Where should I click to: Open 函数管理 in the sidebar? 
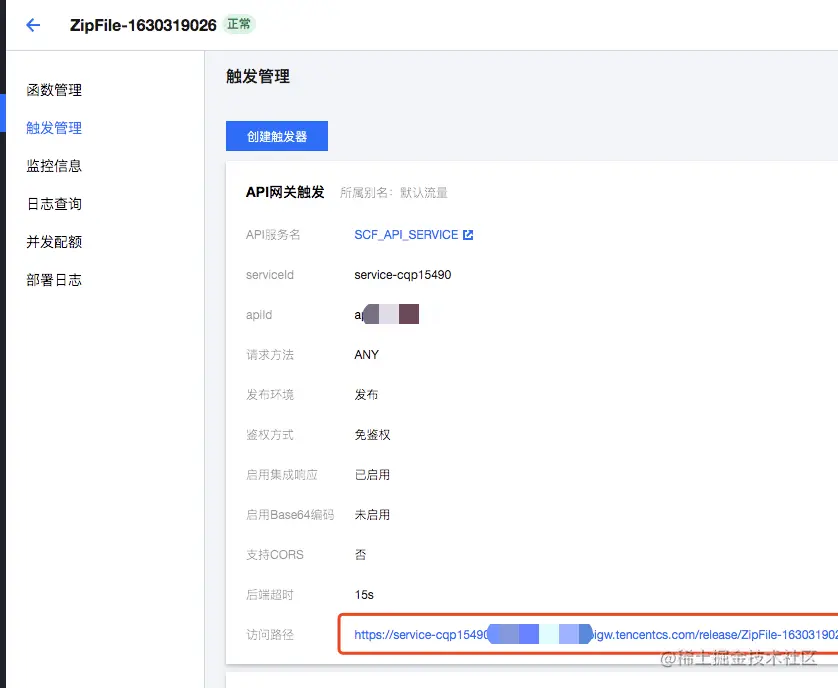tap(54, 90)
